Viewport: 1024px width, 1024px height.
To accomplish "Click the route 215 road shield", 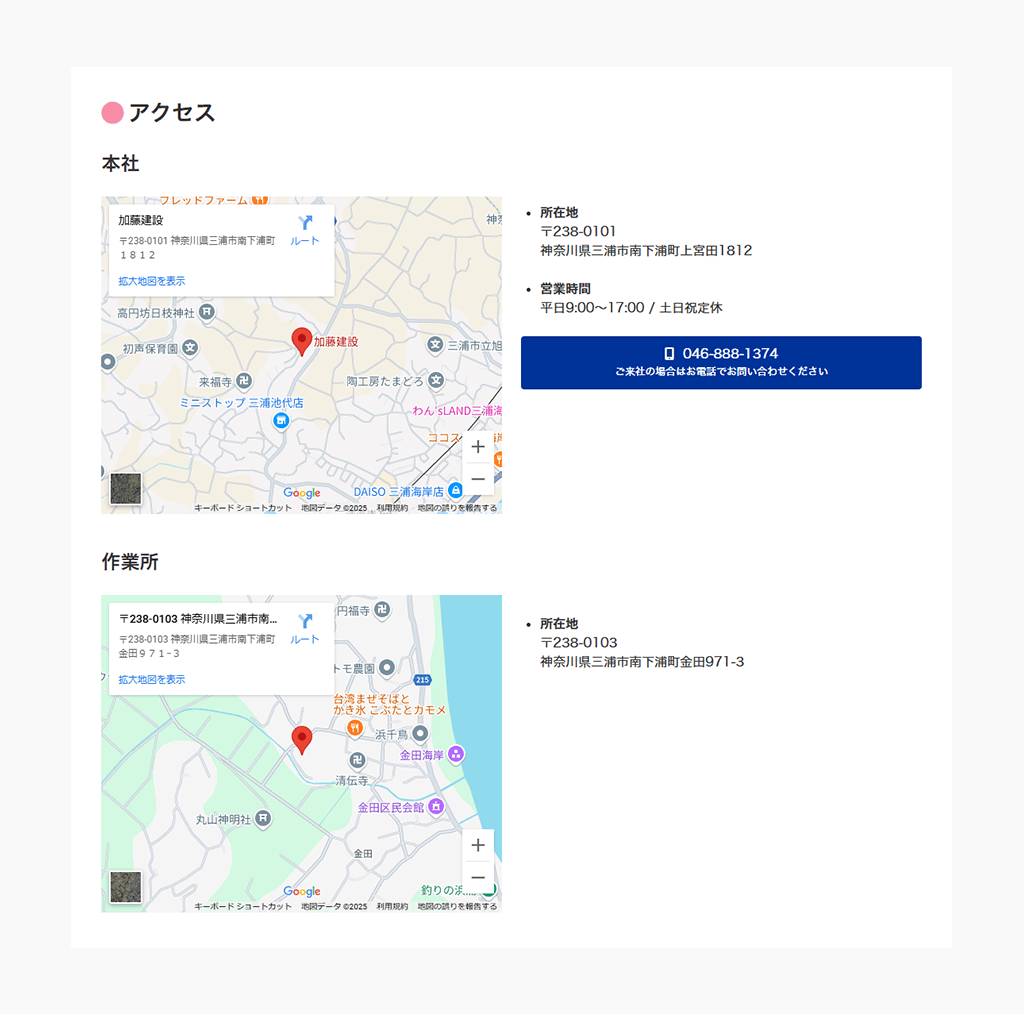I will (x=423, y=680).
